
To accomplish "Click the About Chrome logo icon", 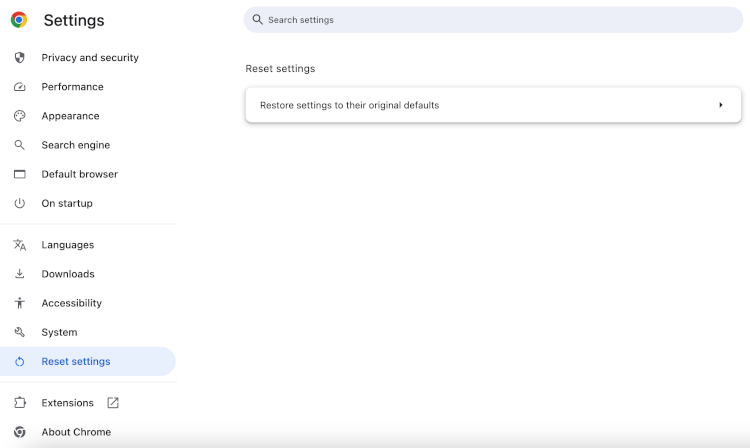I will point(20,432).
